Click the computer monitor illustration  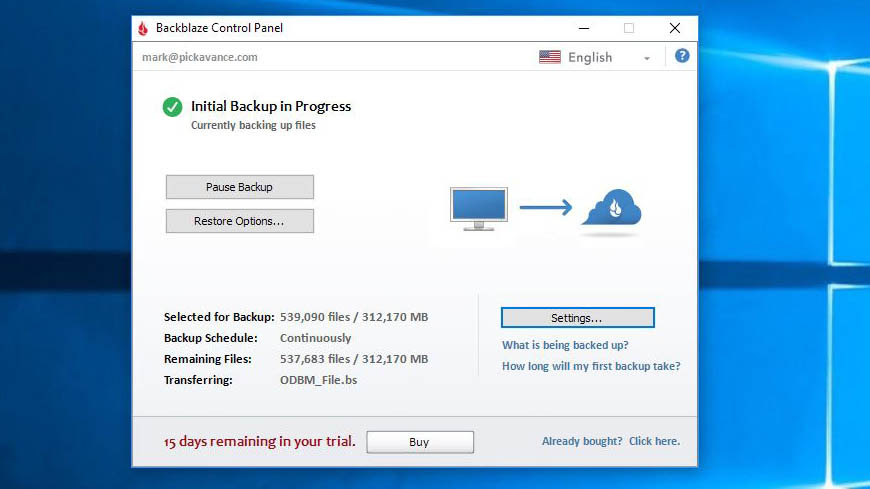point(479,209)
